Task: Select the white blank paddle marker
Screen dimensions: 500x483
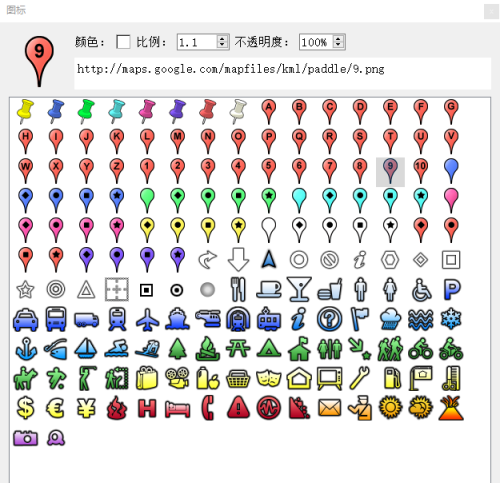Action: pyautogui.click(x=269, y=230)
